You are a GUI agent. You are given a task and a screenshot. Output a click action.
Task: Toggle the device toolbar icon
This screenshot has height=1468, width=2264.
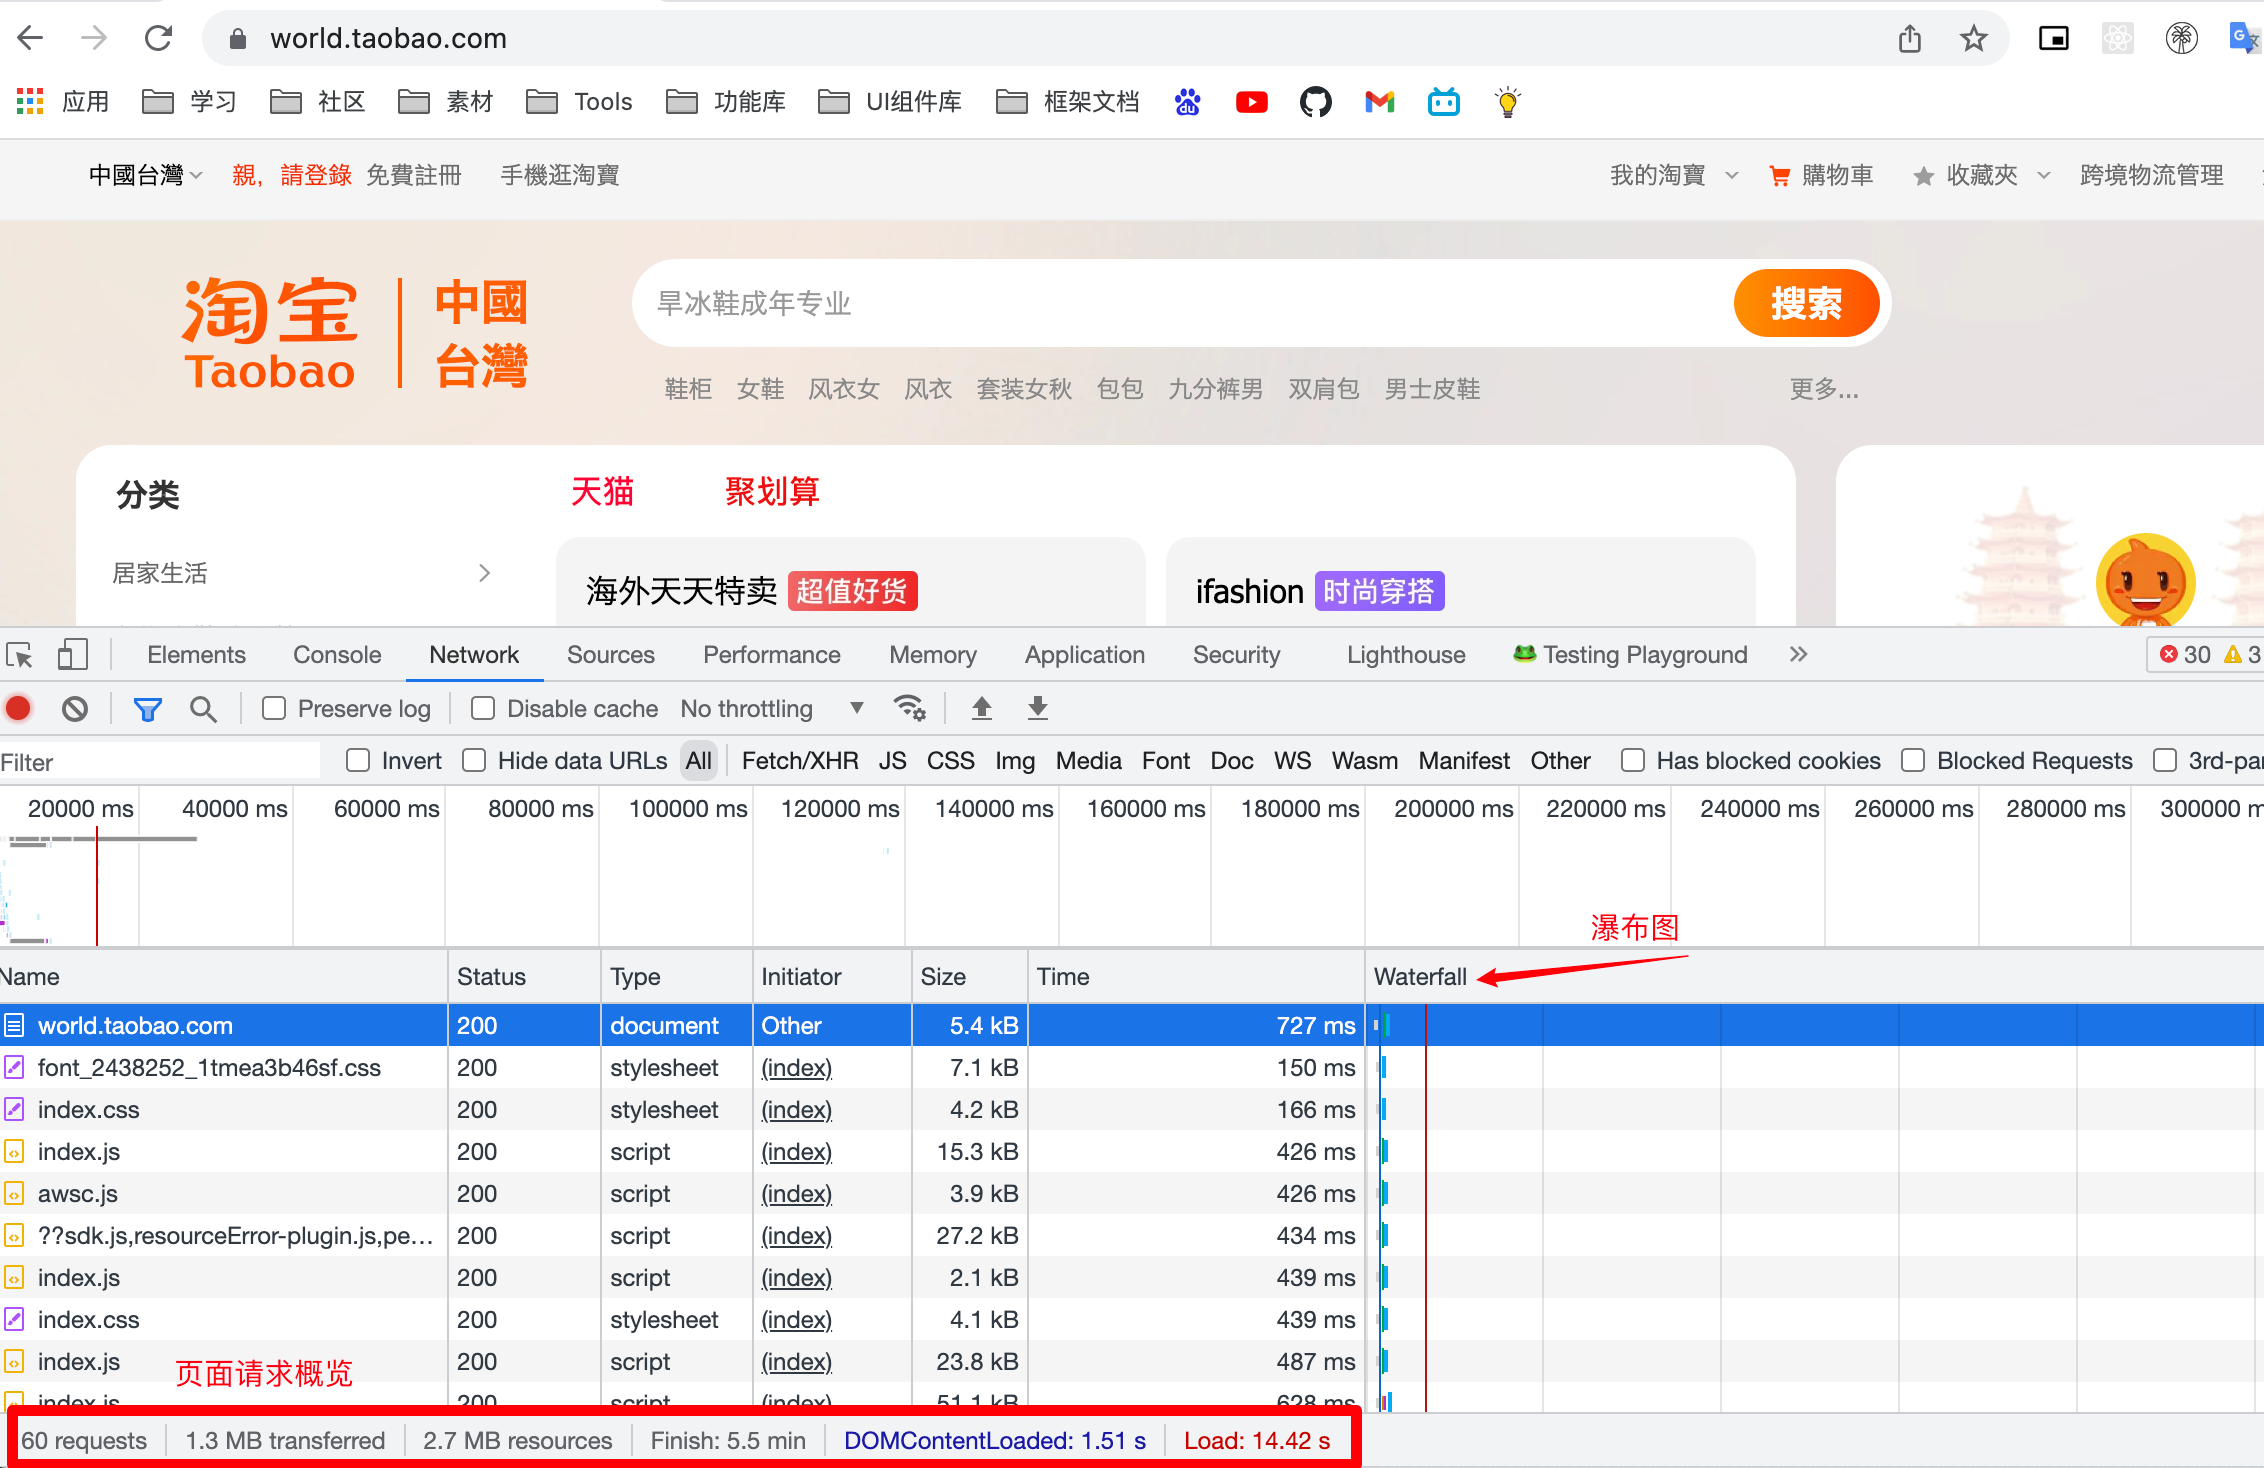tap(73, 655)
